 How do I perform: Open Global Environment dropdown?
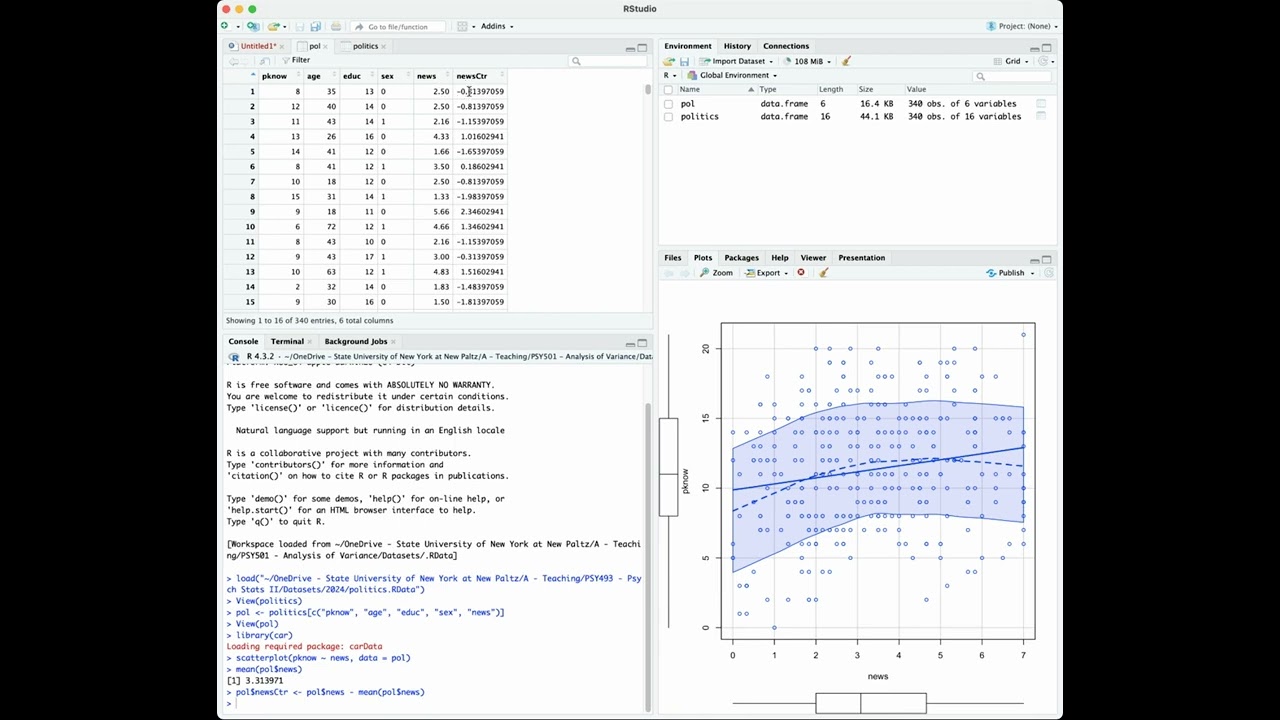click(x=732, y=75)
